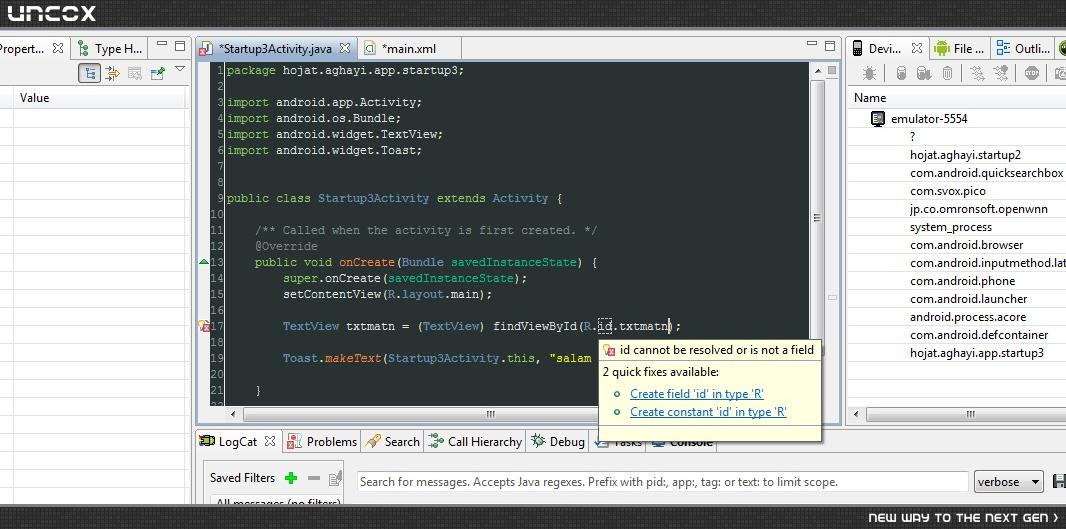This screenshot has width=1066, height=529.
Task: Toggle Show Advanced Properties icon
Action: pos(113,73)
